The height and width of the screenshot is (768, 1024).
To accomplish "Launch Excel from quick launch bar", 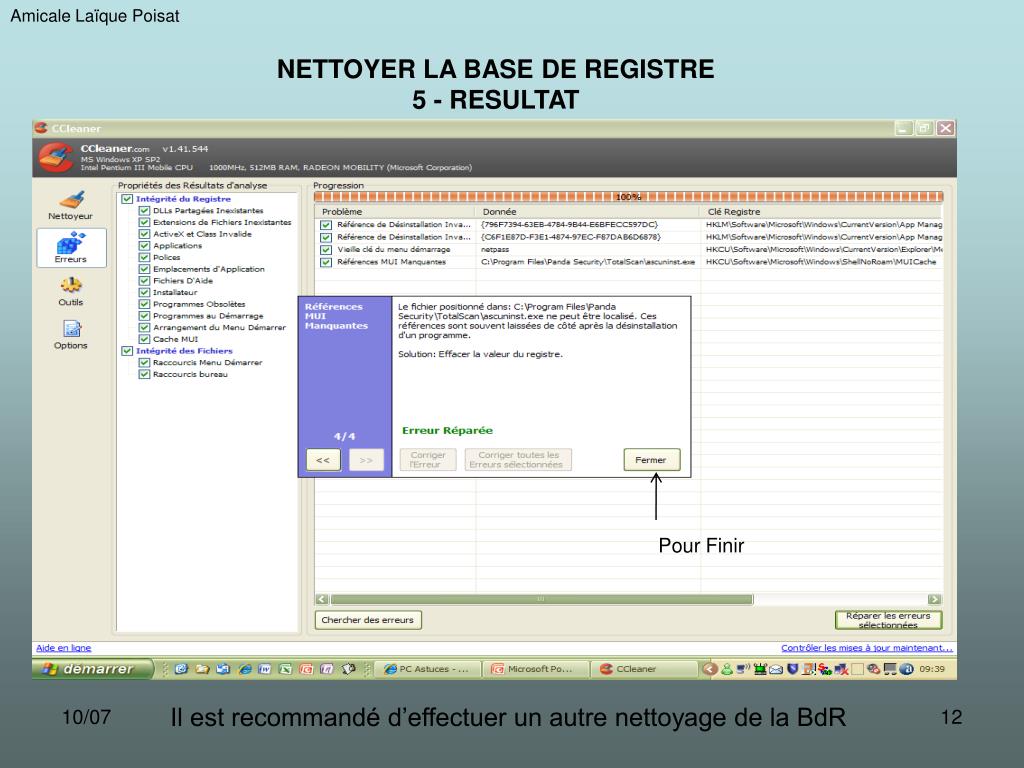I will tap(285, 669).
